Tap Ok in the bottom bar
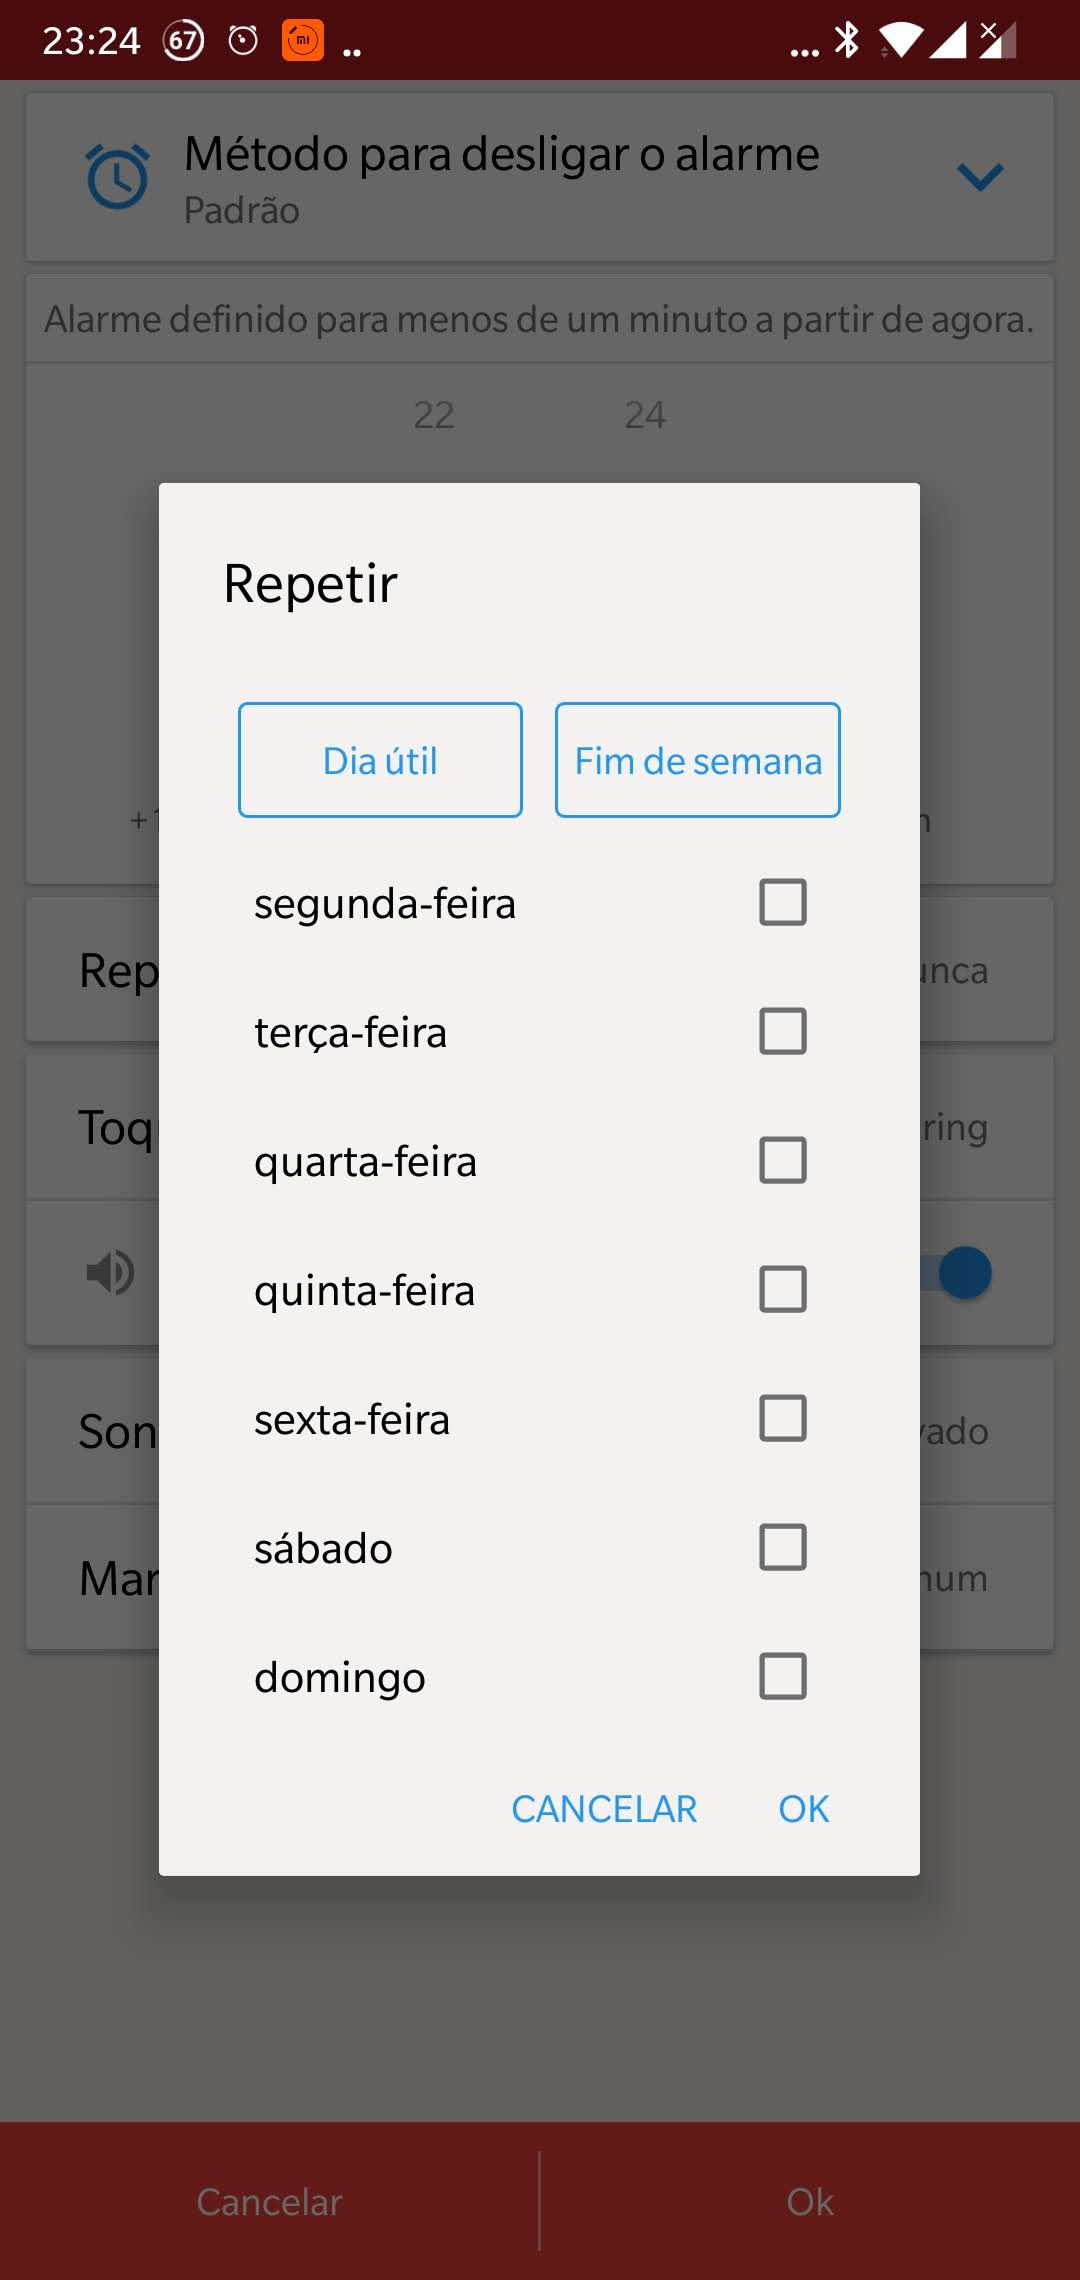The height and width of the screenshot is (2280, 1080). [810, 2202]
